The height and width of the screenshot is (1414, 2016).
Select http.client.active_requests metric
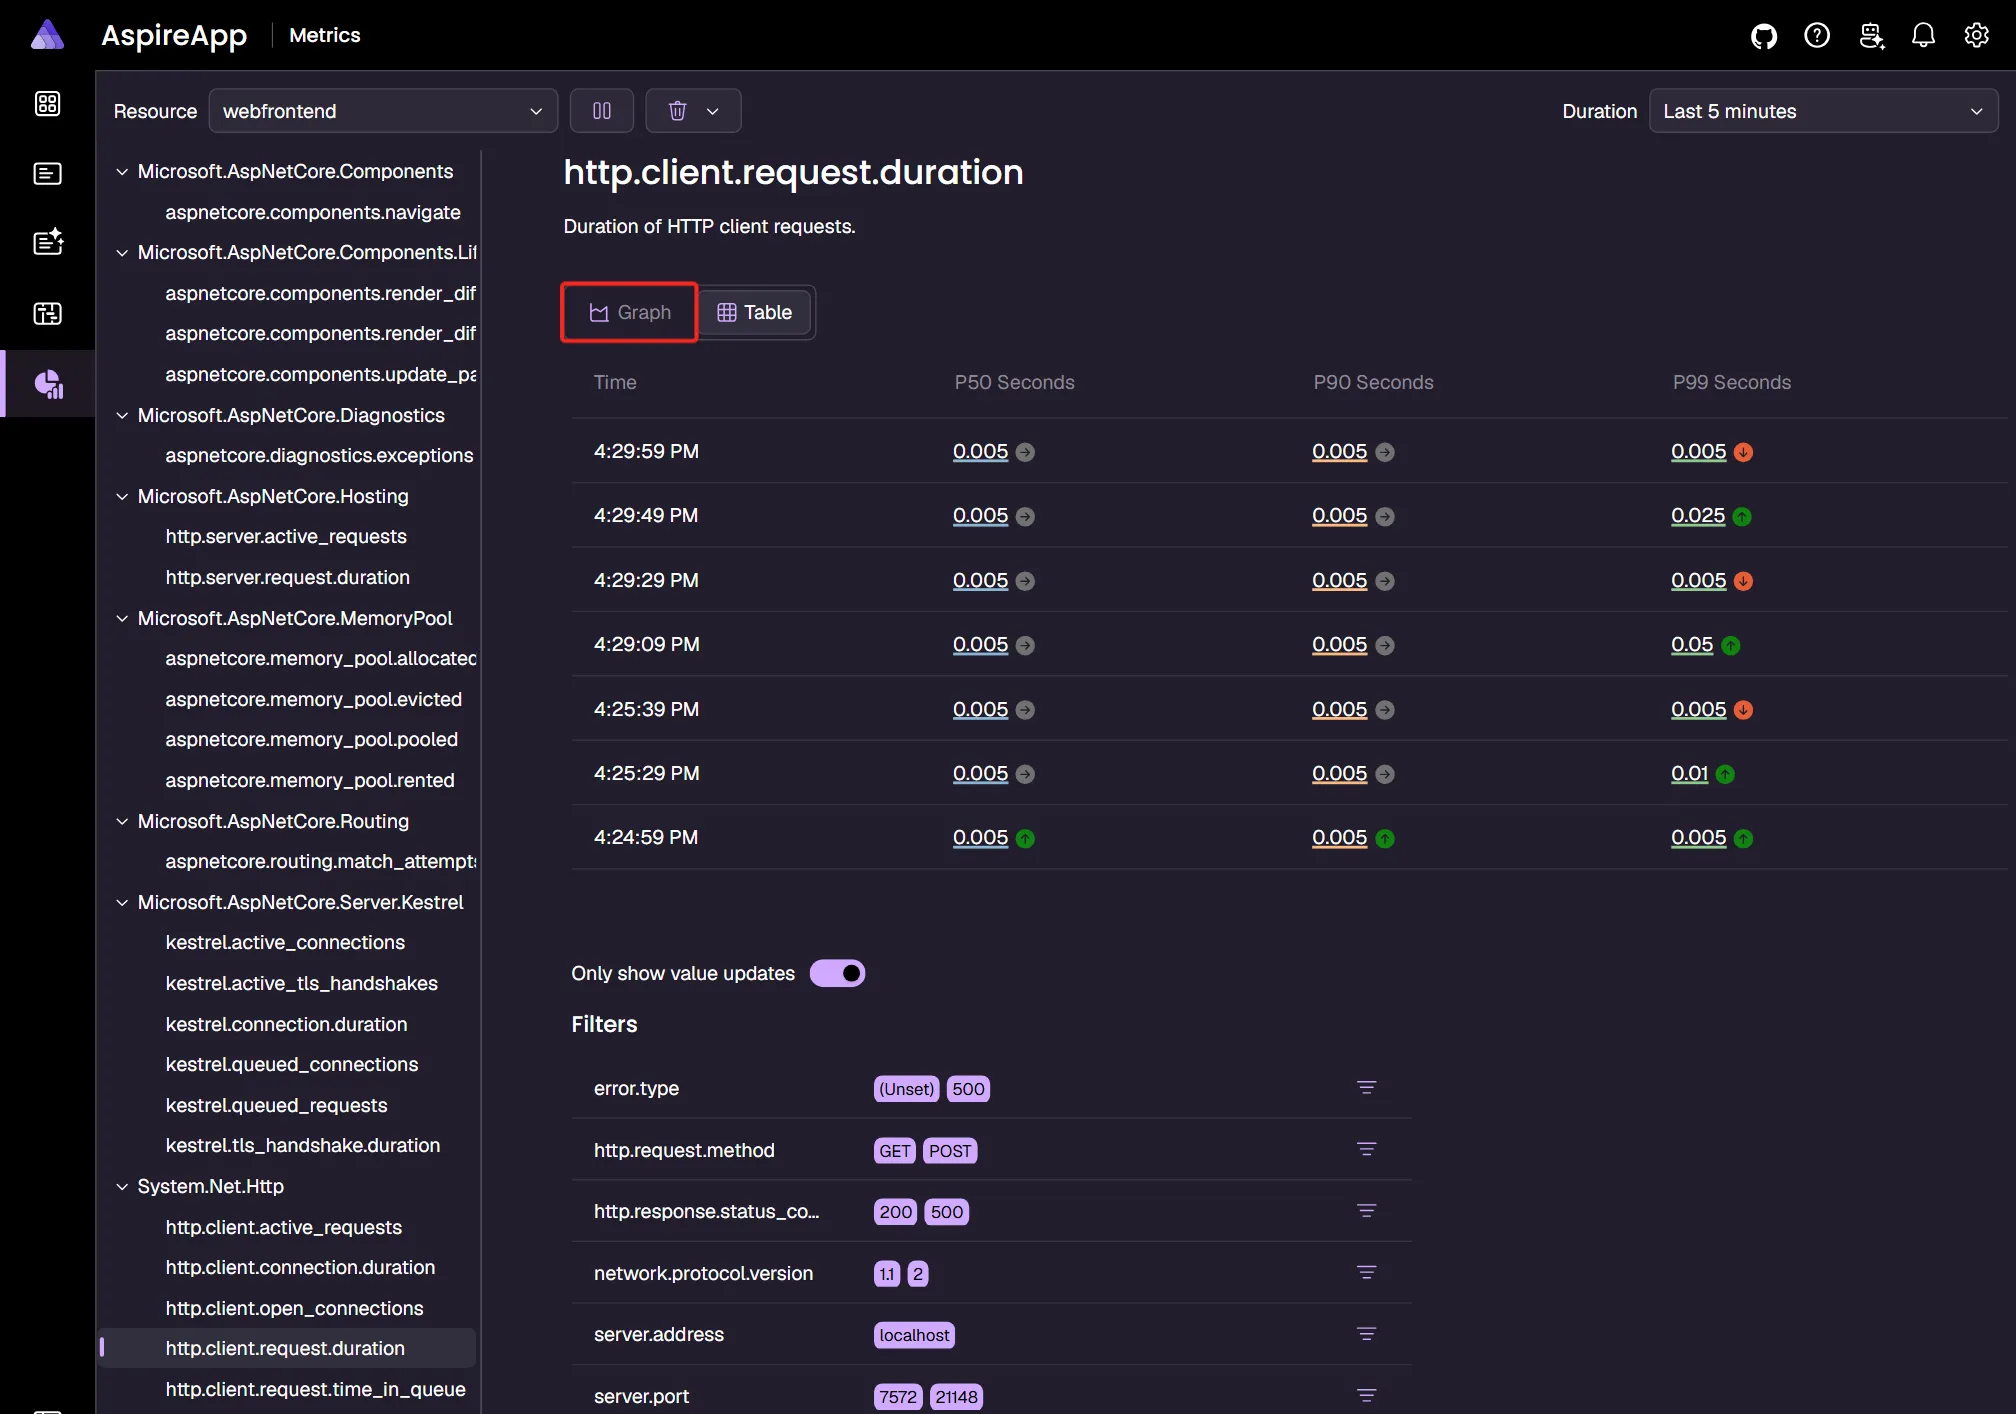pyautogui.click(x=284, y=1227)
